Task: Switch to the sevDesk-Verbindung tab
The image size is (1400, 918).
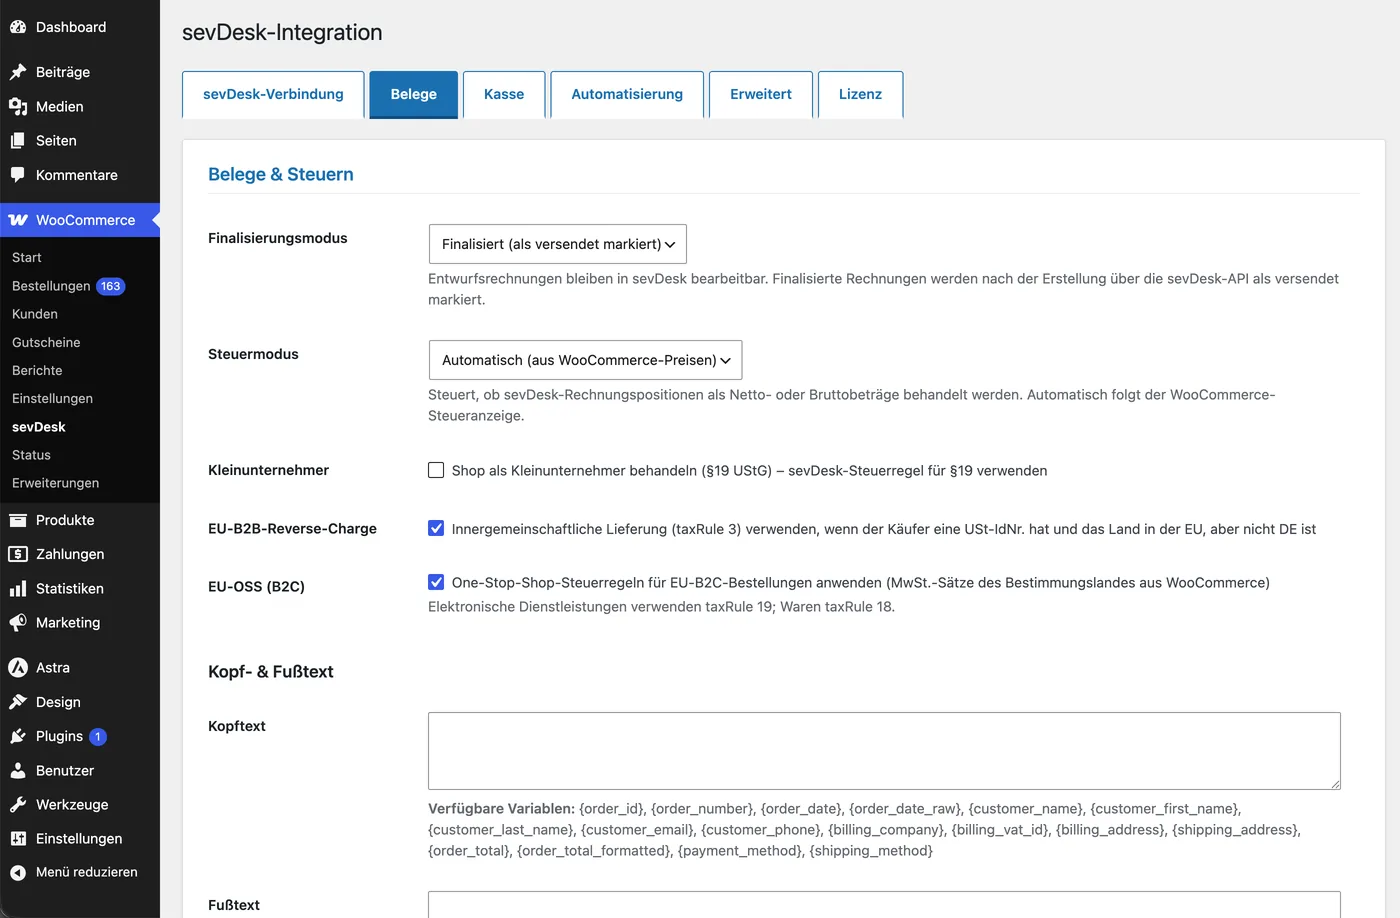Action: pos(273,94)
